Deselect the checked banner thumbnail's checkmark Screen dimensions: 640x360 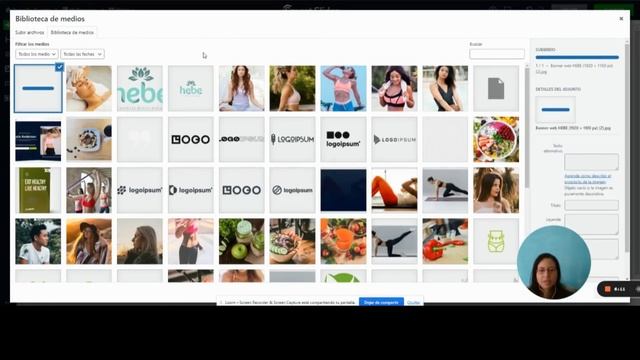pyautogui.click(x=59, y=67)
